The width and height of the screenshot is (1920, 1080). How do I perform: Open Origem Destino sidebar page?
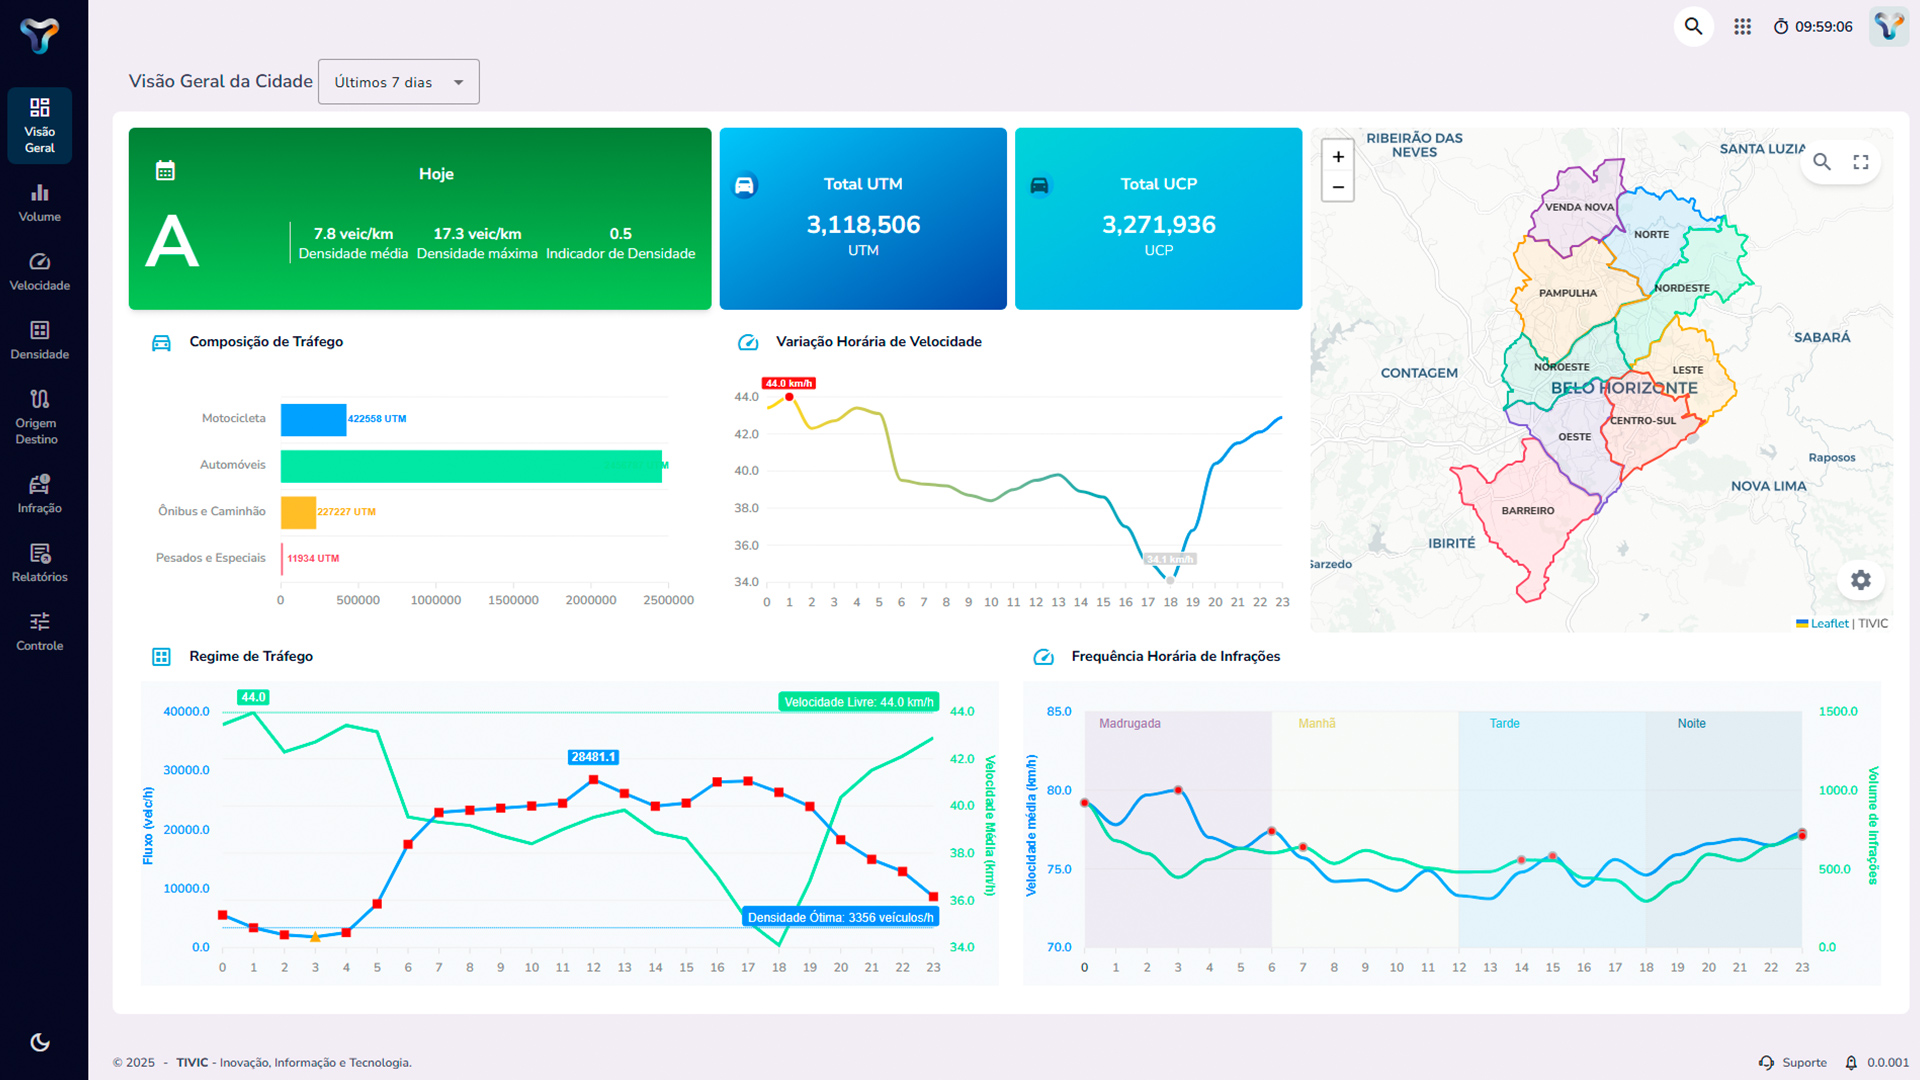(39, 416)
